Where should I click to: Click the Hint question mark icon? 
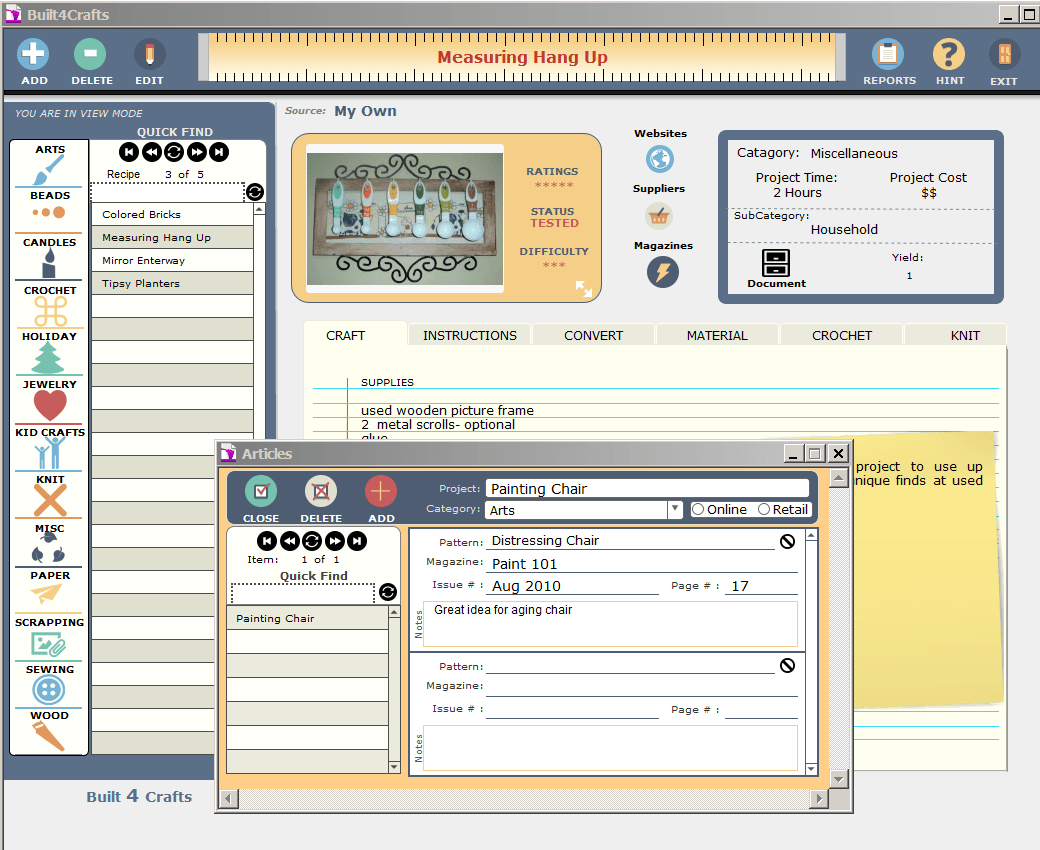[948, 55]
